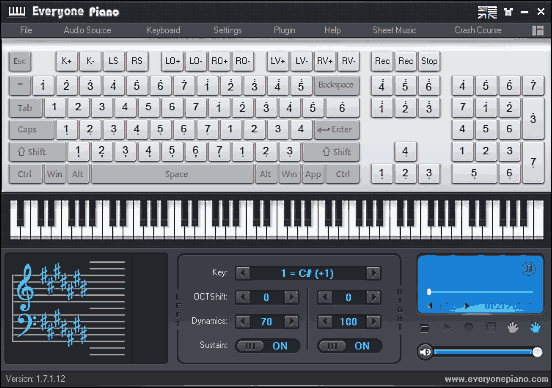The height and width of the screenshot is (388, 552).
Task: Click the RS key button
Action: tap(137, 61)
